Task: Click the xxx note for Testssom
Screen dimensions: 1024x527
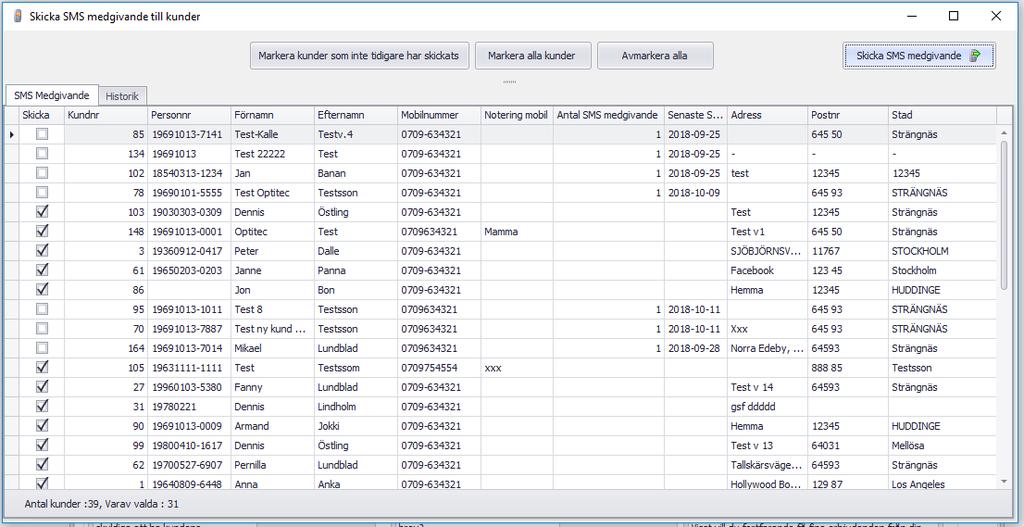Action: [x=517, y=368]
